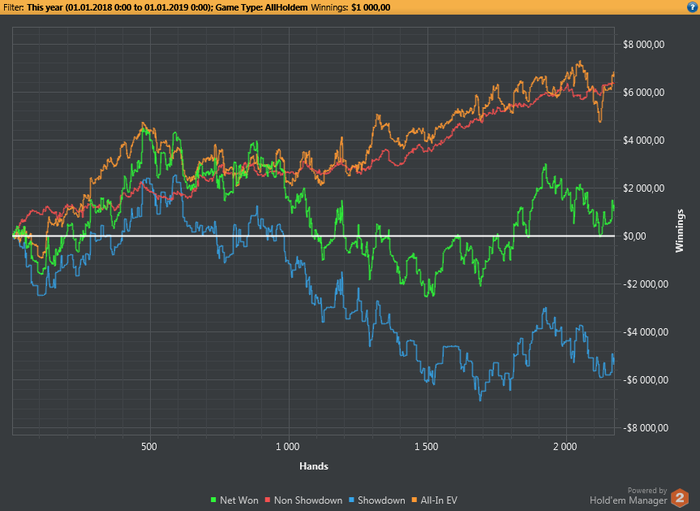Click the $2 000,00 axis label

644,188
